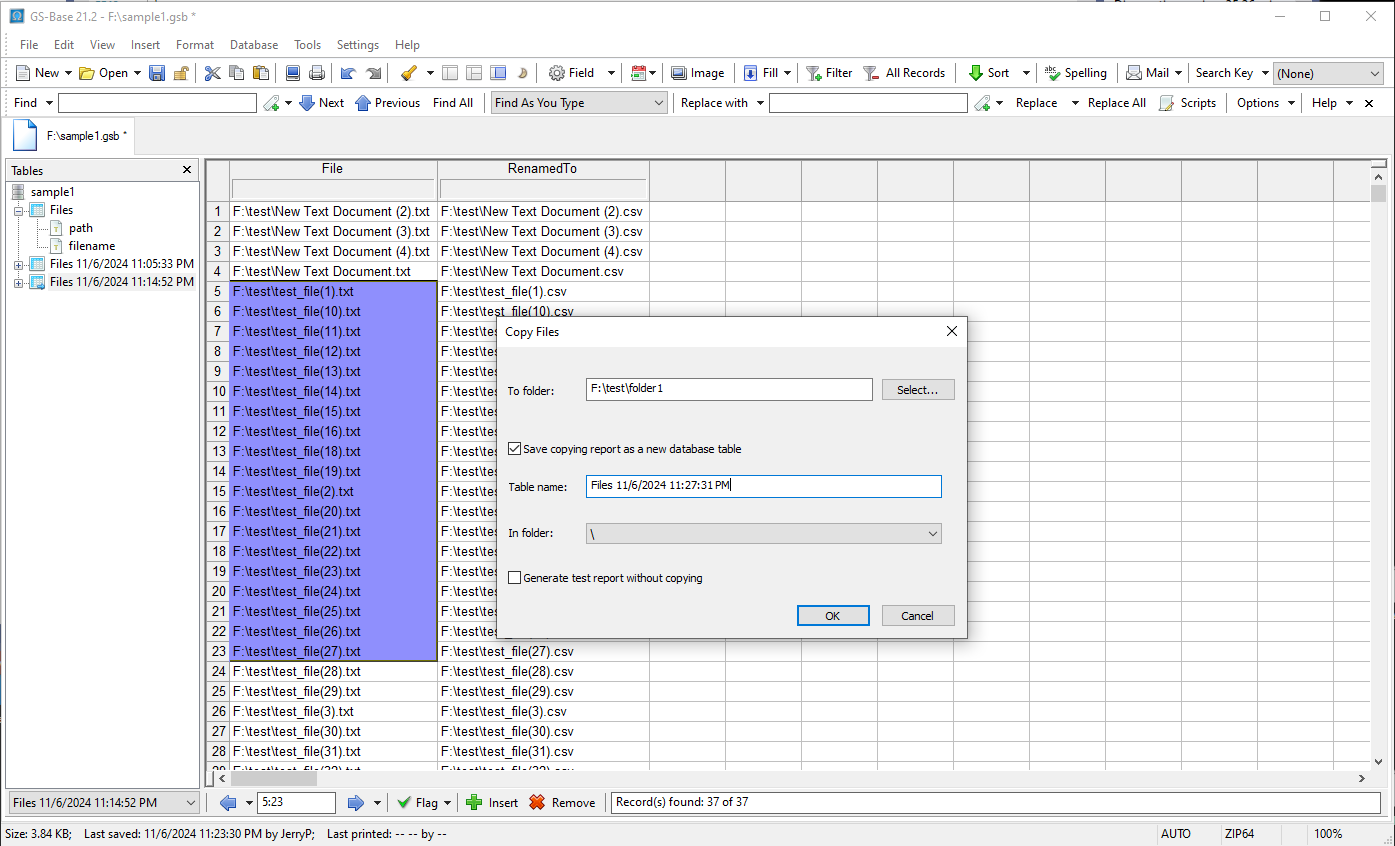Click the padlock password icon
The image size is (1395, 846).
(x=181, y=73)
